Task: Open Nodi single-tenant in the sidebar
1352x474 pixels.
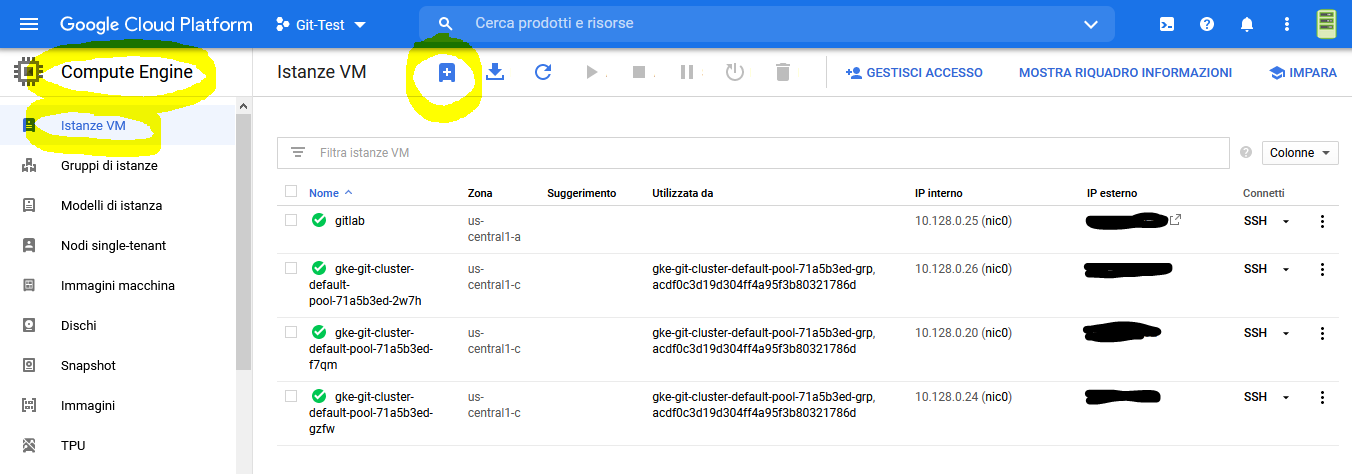Action: pos(118,245)
